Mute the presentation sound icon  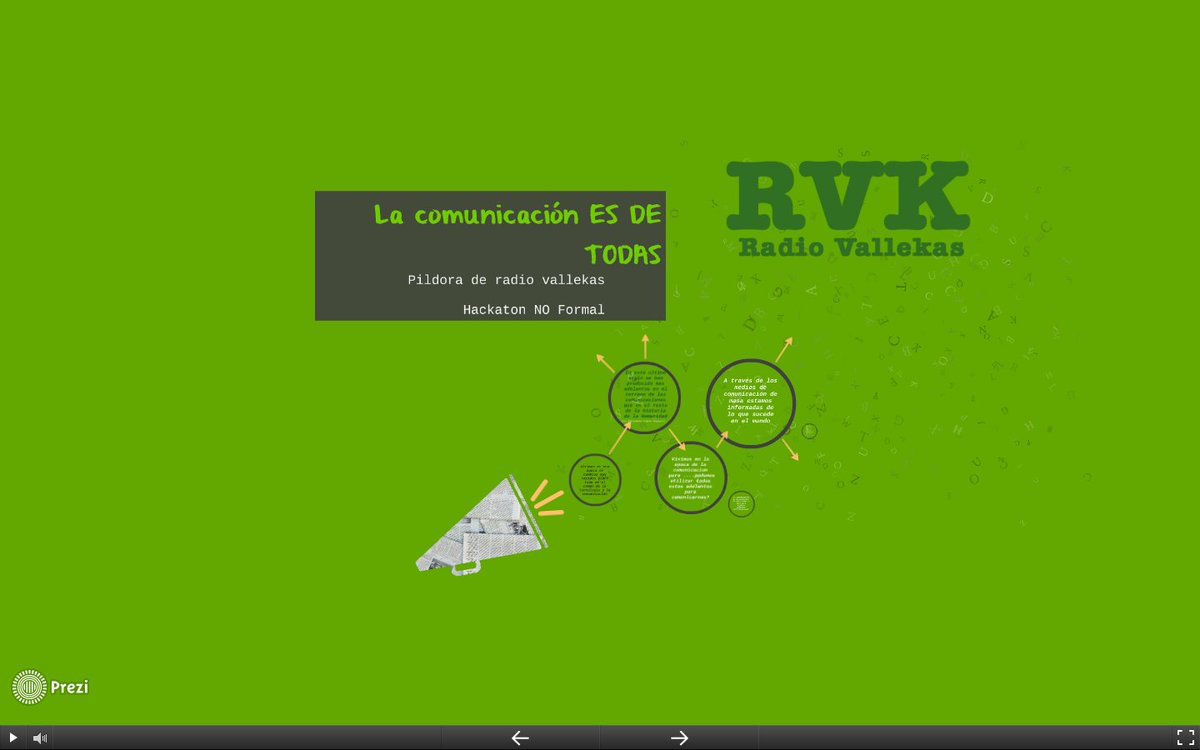tap(40, 738)
